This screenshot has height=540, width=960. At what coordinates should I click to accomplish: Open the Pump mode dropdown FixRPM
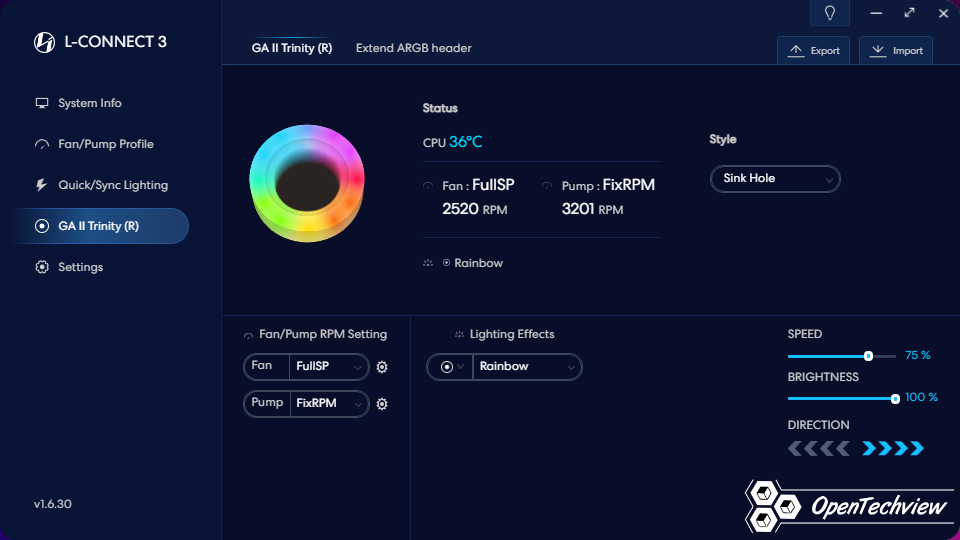pos(329,404)
